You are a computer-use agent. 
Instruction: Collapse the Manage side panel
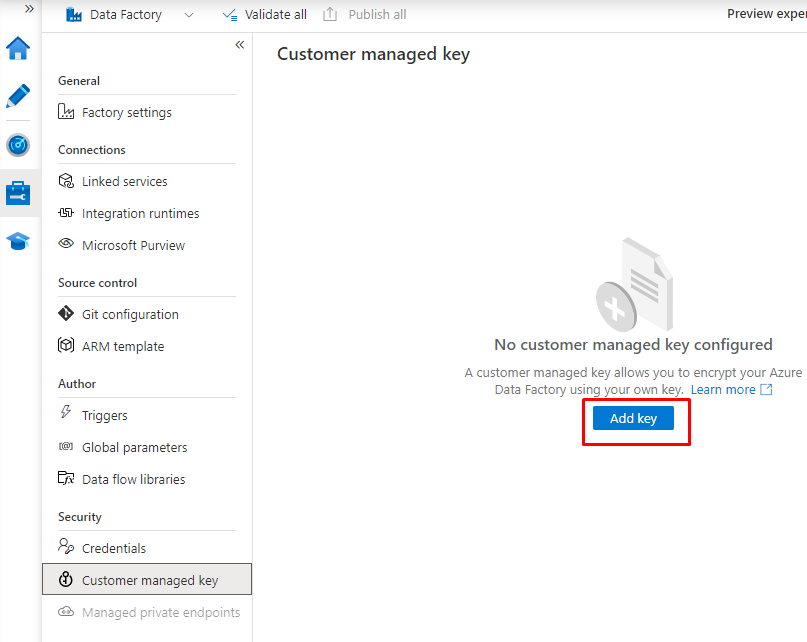pyautogui.click(x=240, y=45)
